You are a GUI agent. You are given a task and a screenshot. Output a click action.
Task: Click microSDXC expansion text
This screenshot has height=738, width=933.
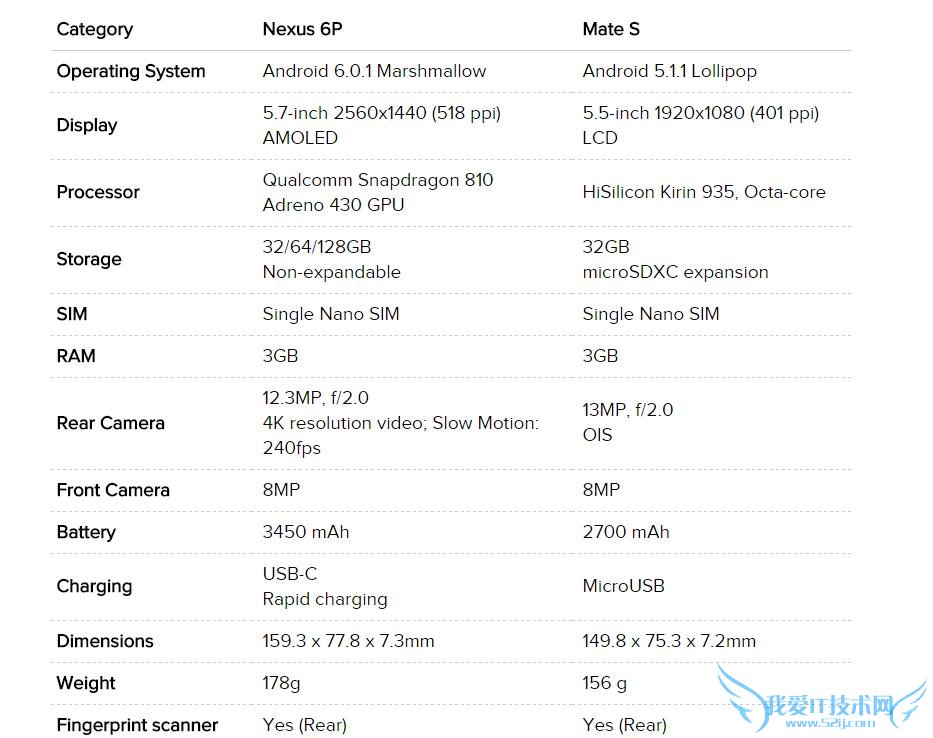tap(675, 272)
